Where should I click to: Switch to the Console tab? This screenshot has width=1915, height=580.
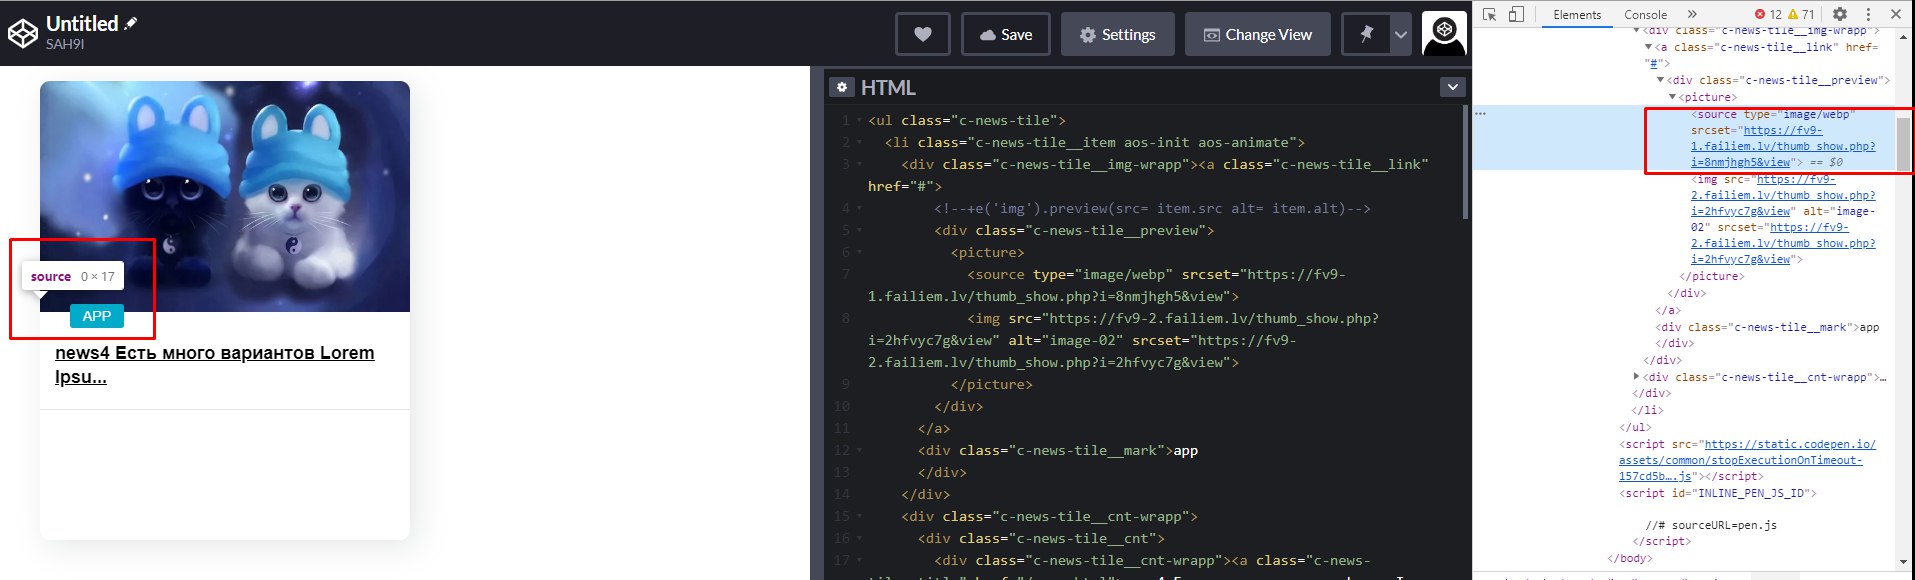[x=1645, y=14]
